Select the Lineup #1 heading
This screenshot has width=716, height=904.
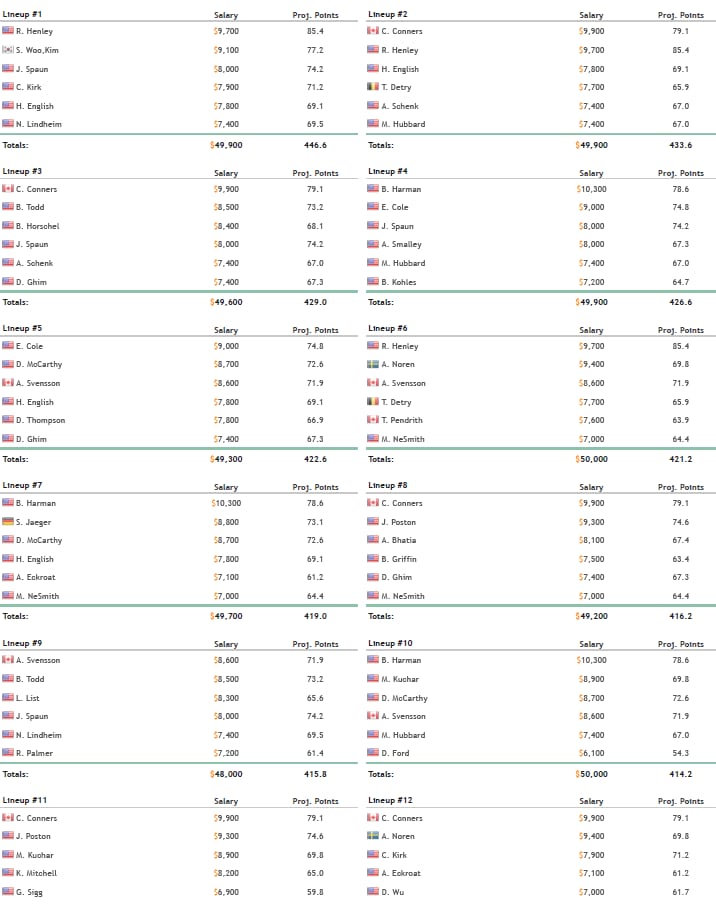[x=22, y=14]
